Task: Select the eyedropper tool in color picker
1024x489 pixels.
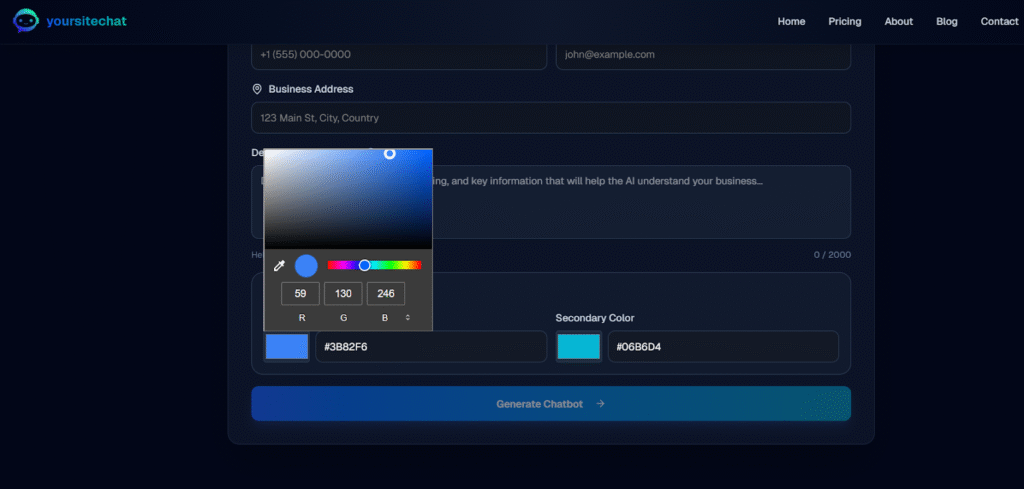Action: [280, 266]
